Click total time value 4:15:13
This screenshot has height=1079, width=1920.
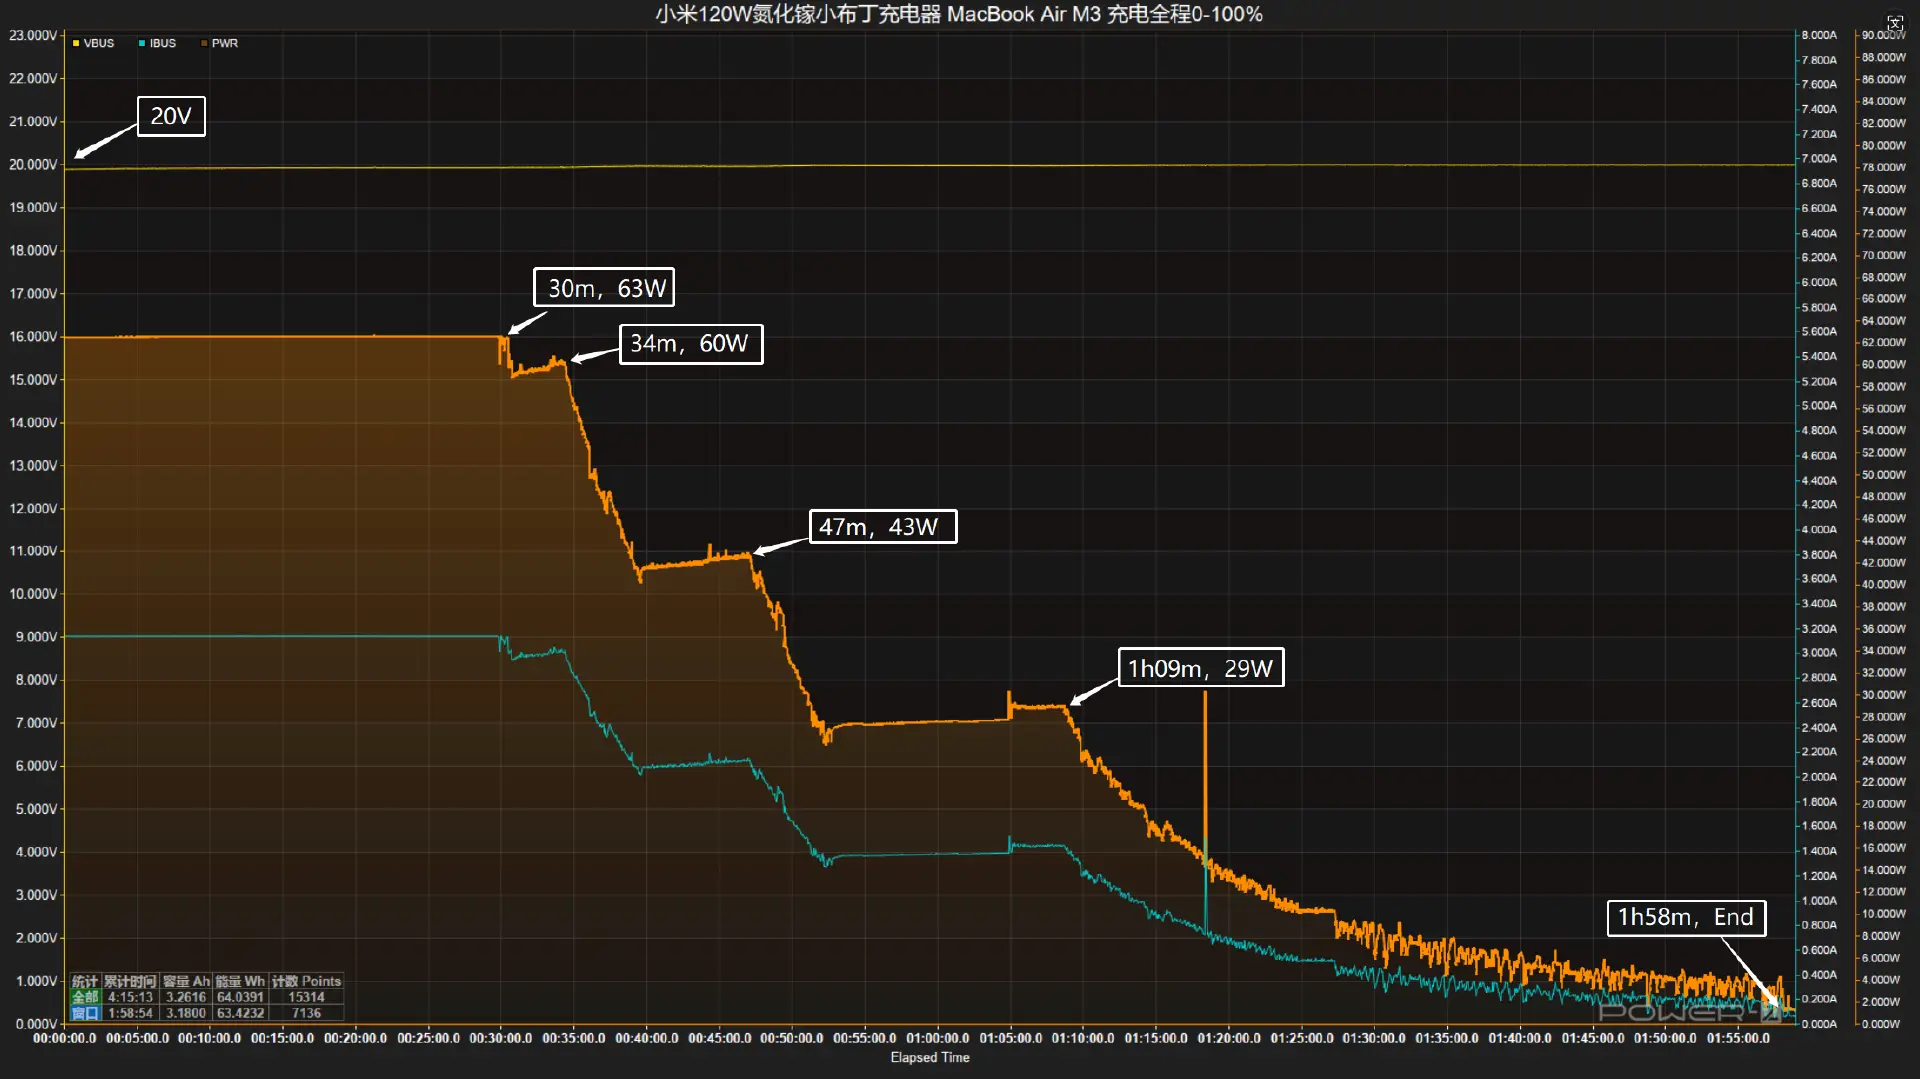[x=130, y=997]
